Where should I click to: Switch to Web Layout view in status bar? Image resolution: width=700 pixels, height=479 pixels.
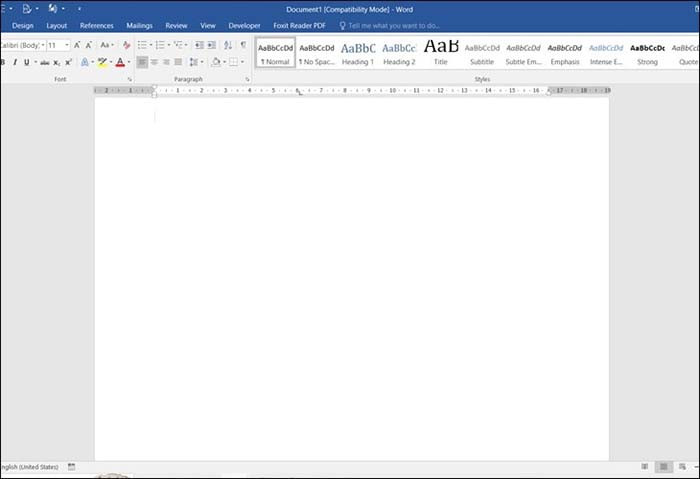(682, 467)
